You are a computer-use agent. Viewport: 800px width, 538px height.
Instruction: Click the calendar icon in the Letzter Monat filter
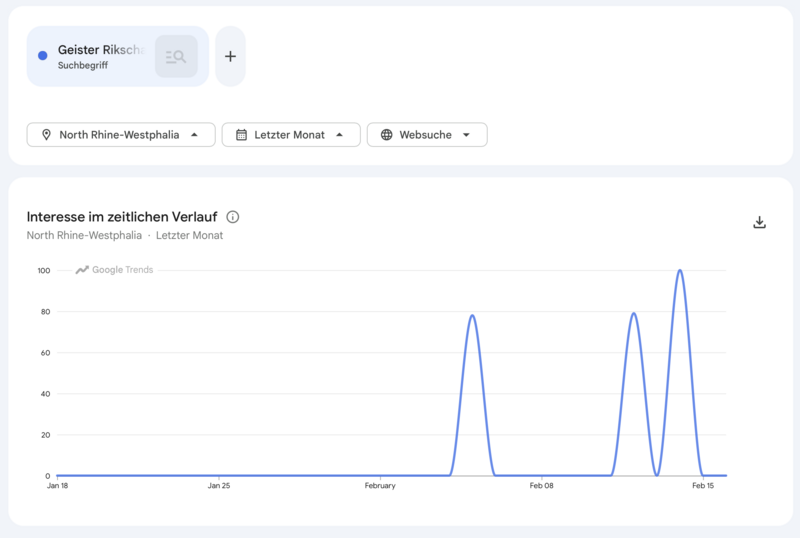(241, 135)
